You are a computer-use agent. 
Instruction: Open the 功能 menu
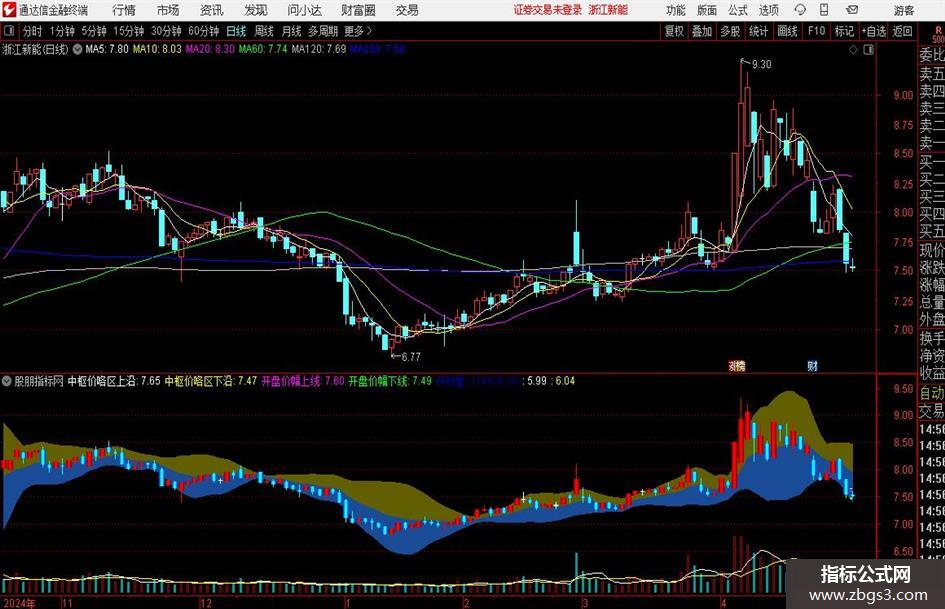point(676,10)
